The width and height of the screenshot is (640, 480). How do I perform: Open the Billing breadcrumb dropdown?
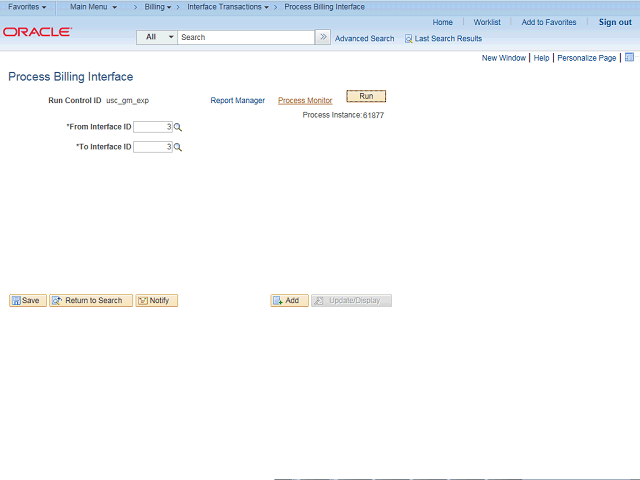[158, 7]
